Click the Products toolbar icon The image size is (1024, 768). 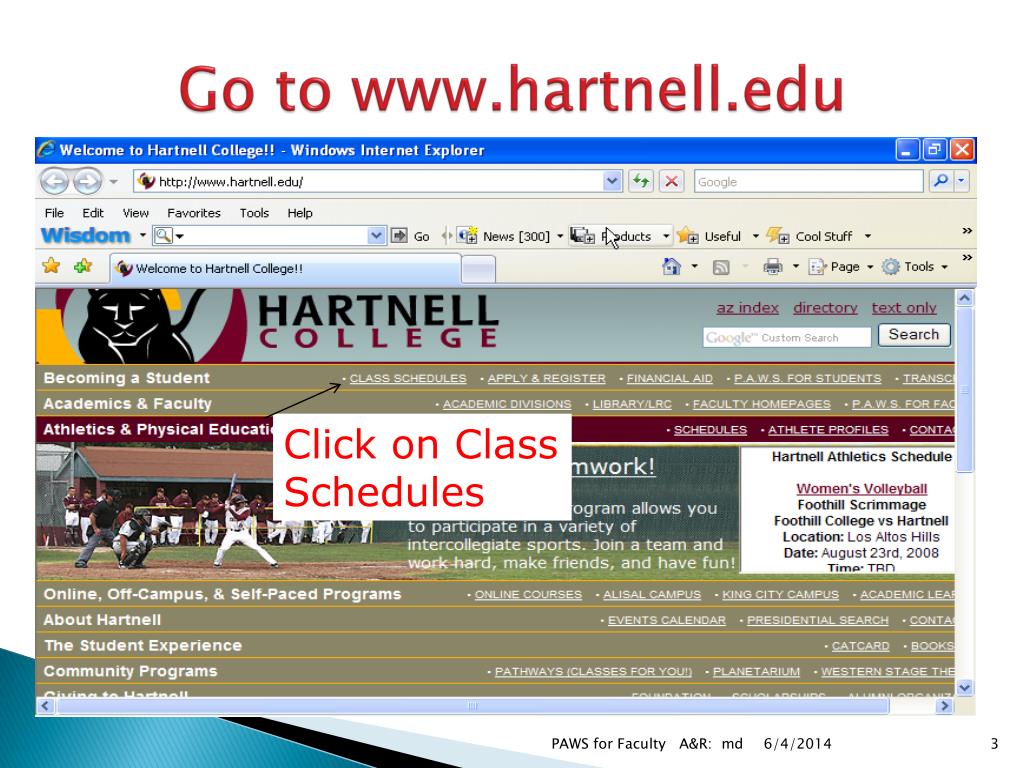pyautogui.click(x=583, y=236)
